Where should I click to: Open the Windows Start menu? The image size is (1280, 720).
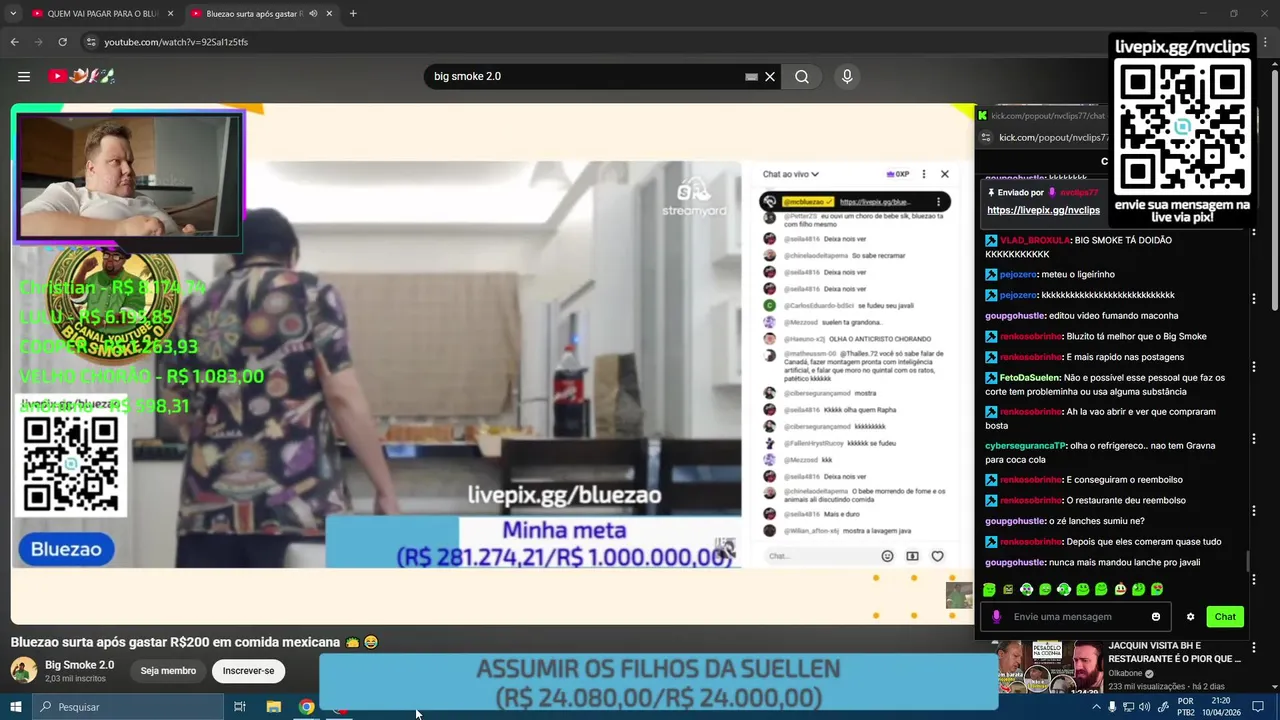click(x=15, y=707)
